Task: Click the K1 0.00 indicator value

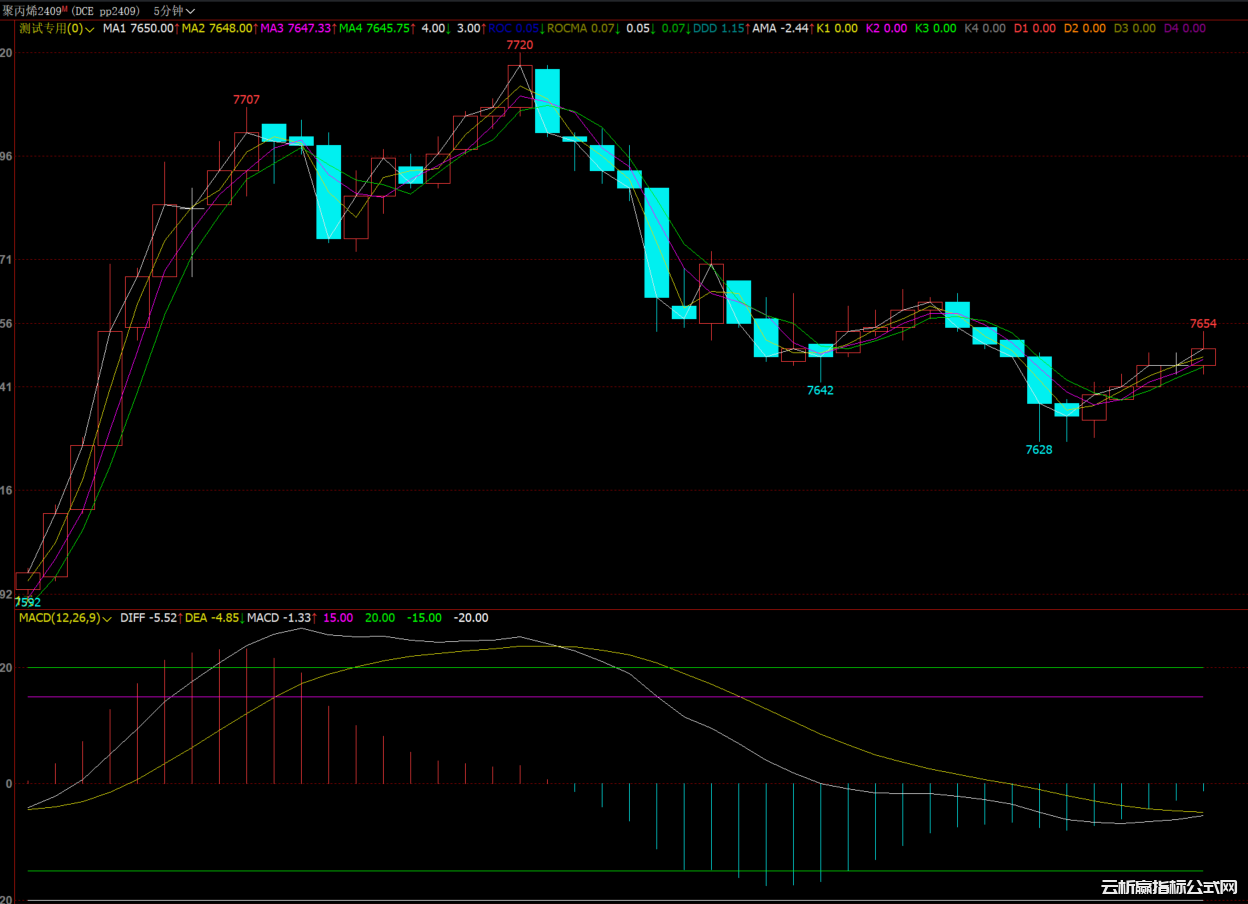Action: click(837, 28)
